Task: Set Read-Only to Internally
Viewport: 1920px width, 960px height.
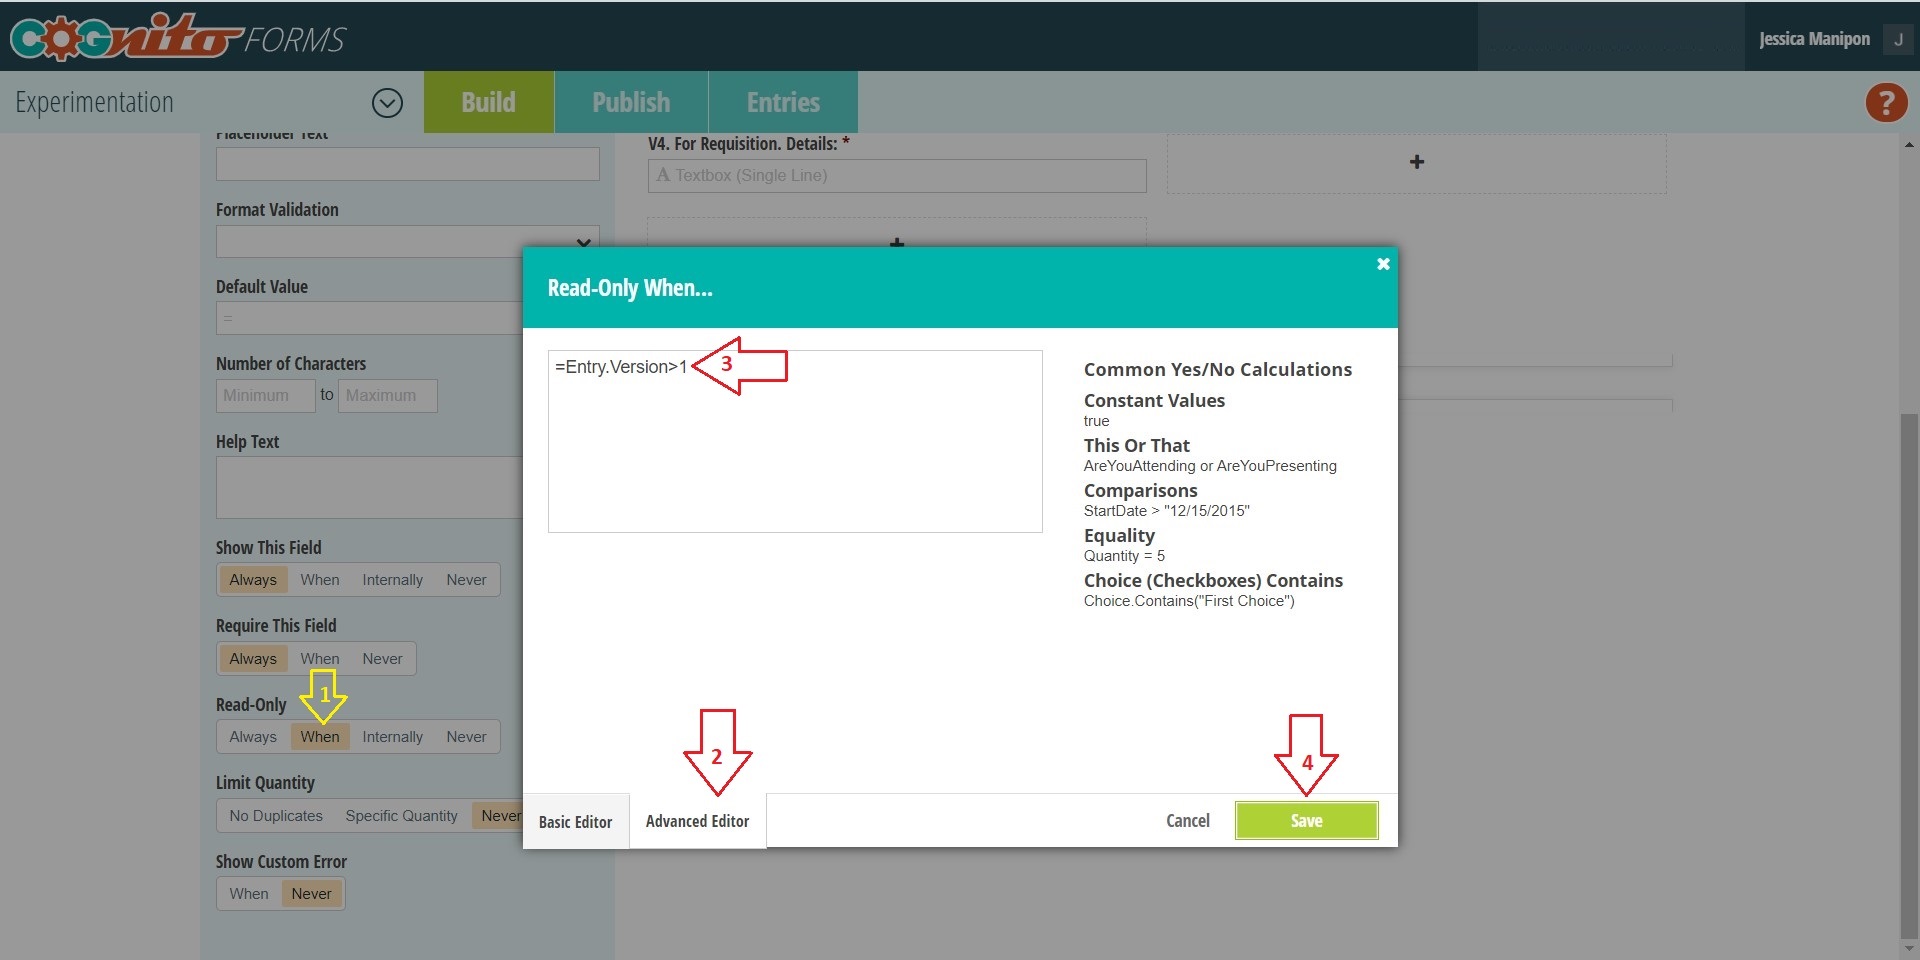Action: point(392,736)
